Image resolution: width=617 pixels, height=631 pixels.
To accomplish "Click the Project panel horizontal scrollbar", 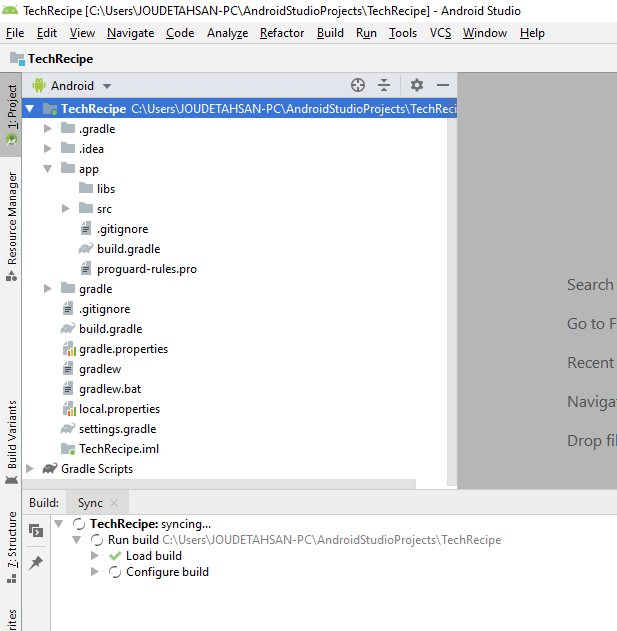I will (x=219, y=483).
